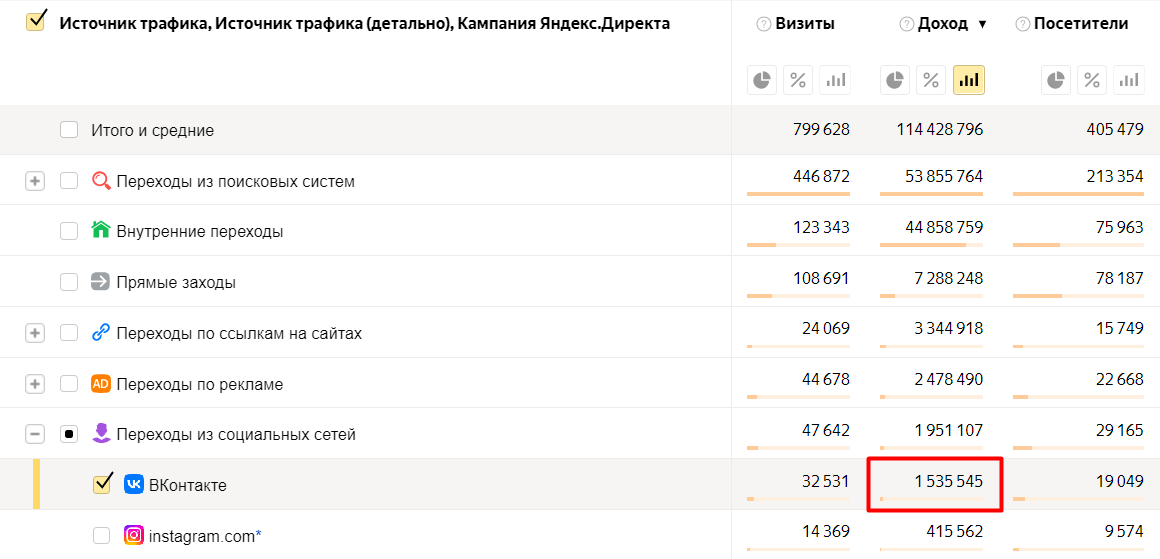Uncheck the ВКонтакте row checkbox
The width and height of the screenshot is (1160, 559).
[102, 484]
